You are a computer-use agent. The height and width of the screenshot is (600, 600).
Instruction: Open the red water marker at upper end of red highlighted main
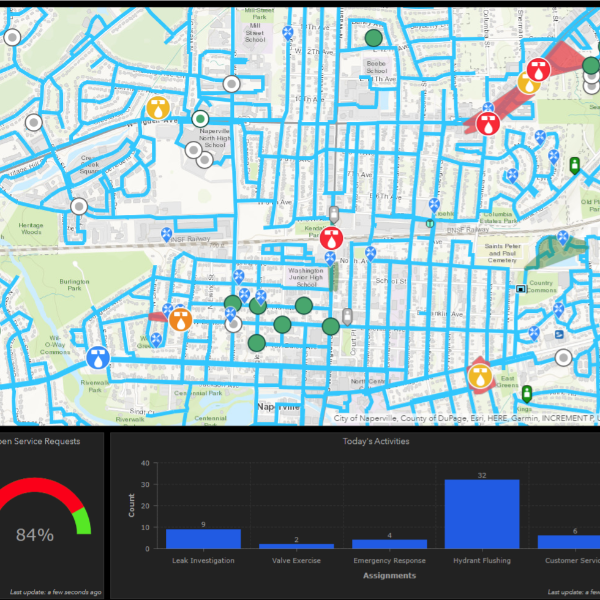(x=538, y=70)
